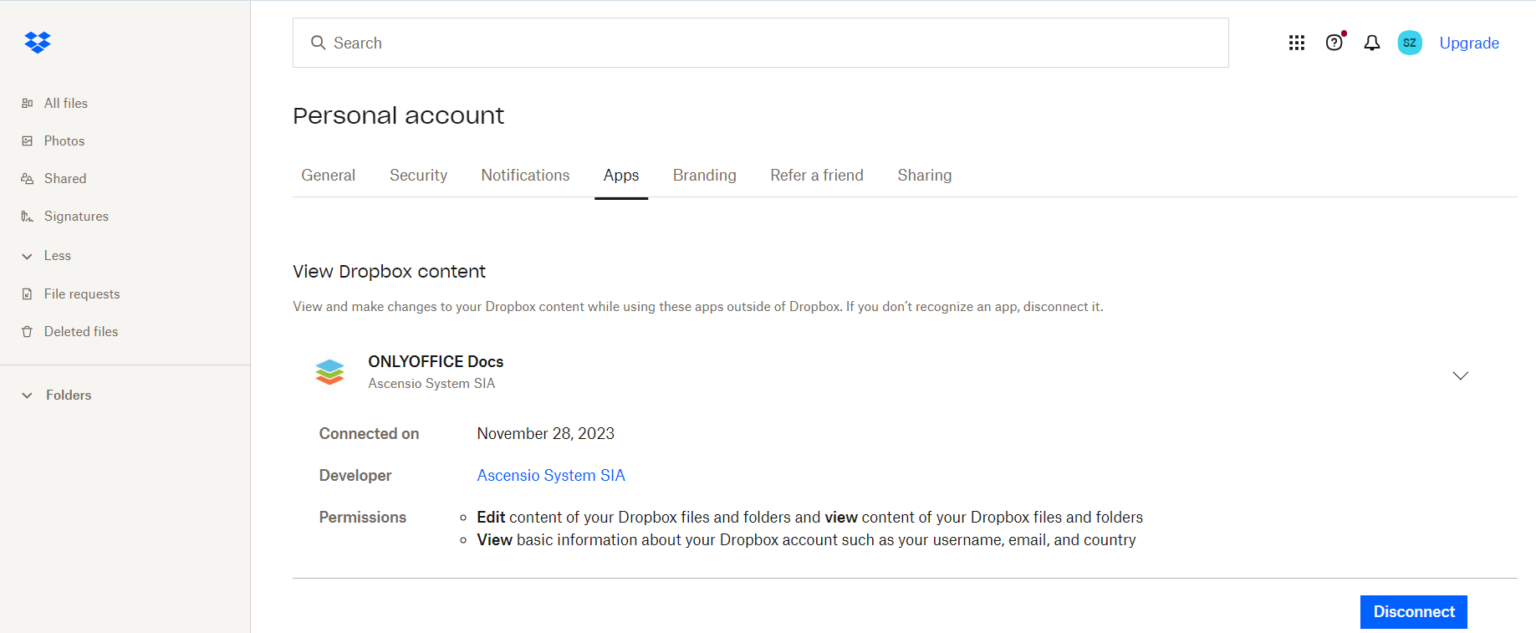1536x633 pixels.
Task: Collapse the Less section in sidebar
Action: coord(27,255)
